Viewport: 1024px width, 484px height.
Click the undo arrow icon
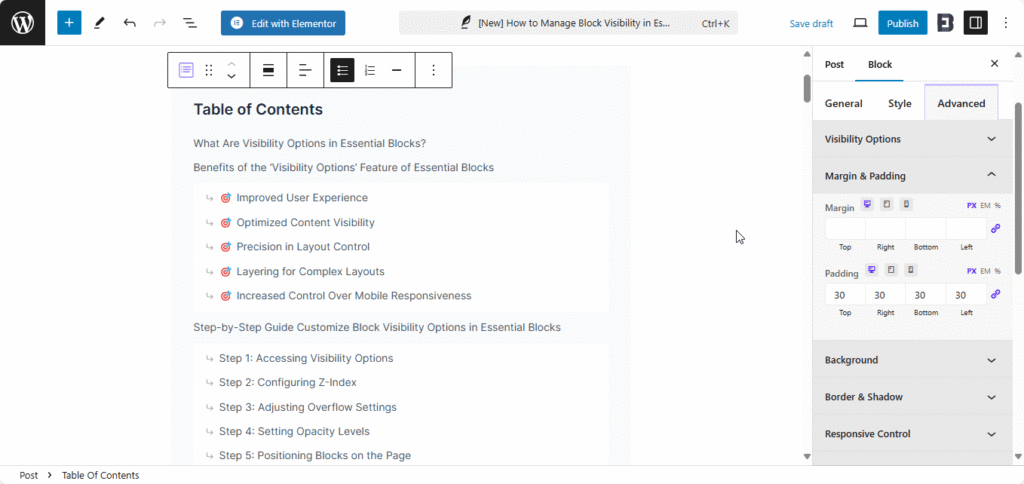point(129,23)
